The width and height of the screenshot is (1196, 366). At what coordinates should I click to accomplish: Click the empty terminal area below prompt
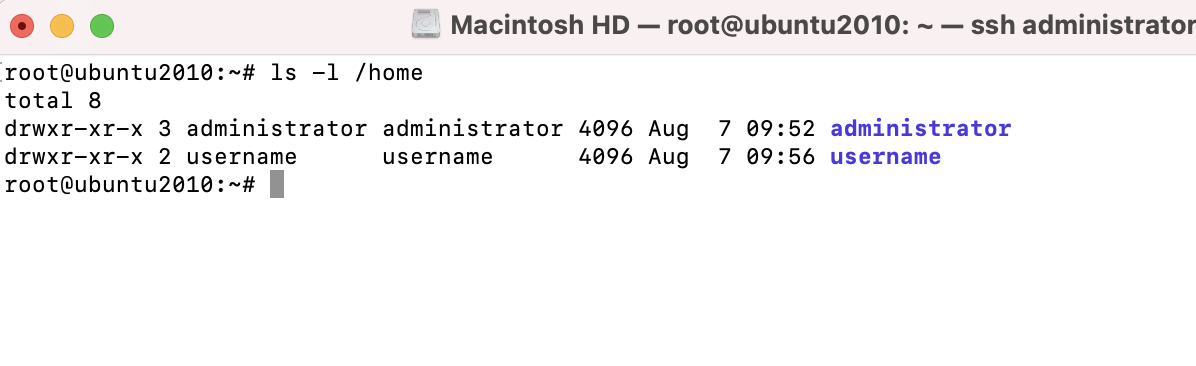pos(598,282)
